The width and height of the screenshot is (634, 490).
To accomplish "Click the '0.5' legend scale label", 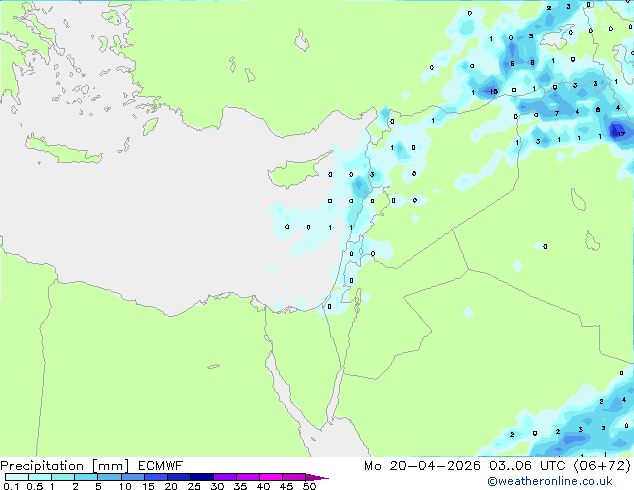I will 35,486.
